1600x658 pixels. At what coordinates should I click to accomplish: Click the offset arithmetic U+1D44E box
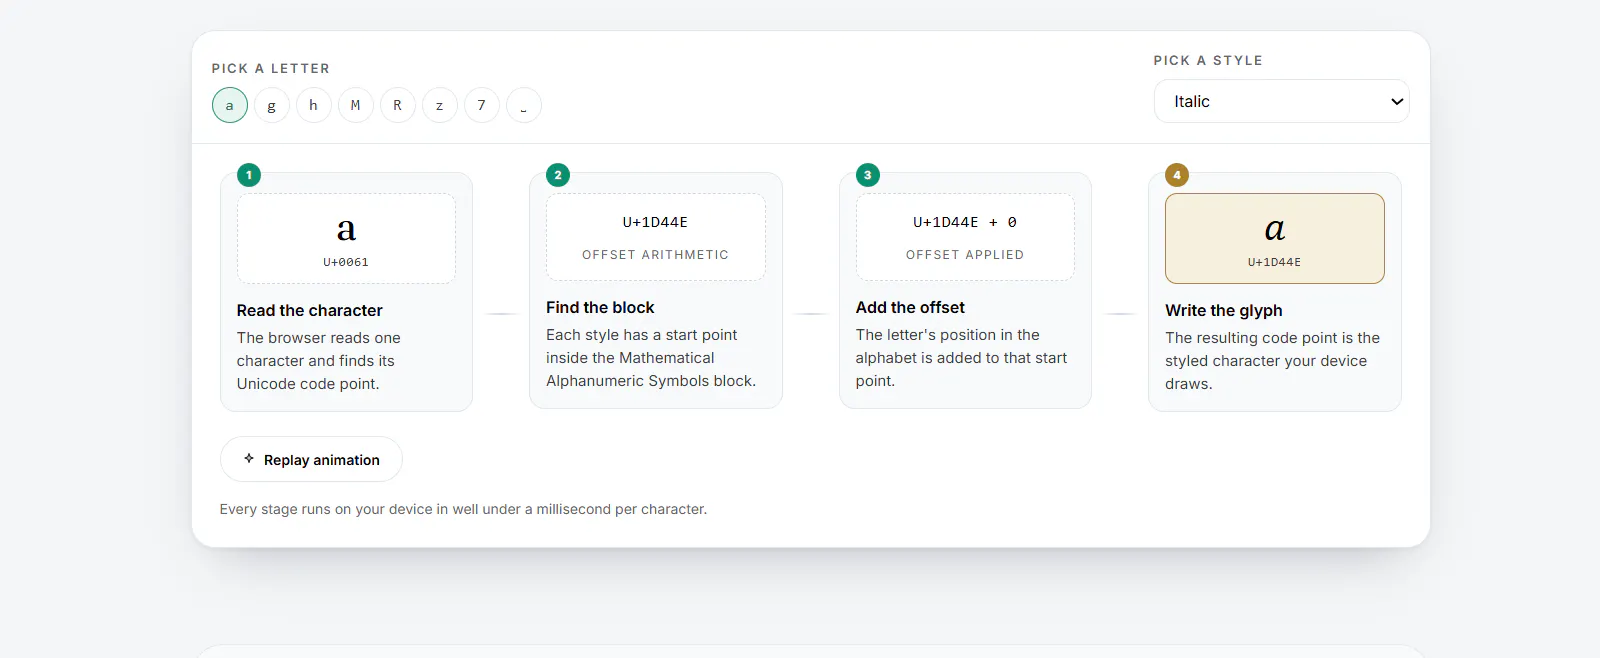coord(656,237)
